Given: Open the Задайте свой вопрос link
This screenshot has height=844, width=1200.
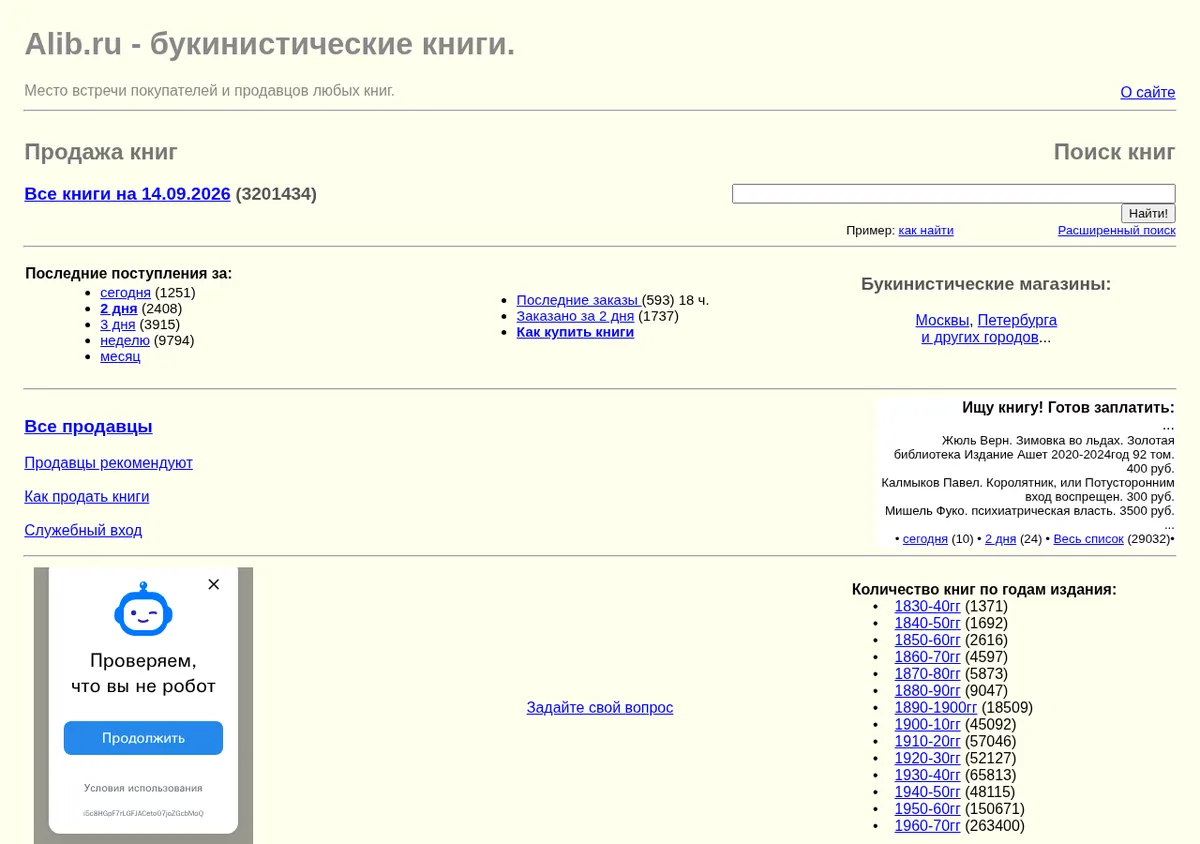Looking at the screenshot, I should click(600, 707).
